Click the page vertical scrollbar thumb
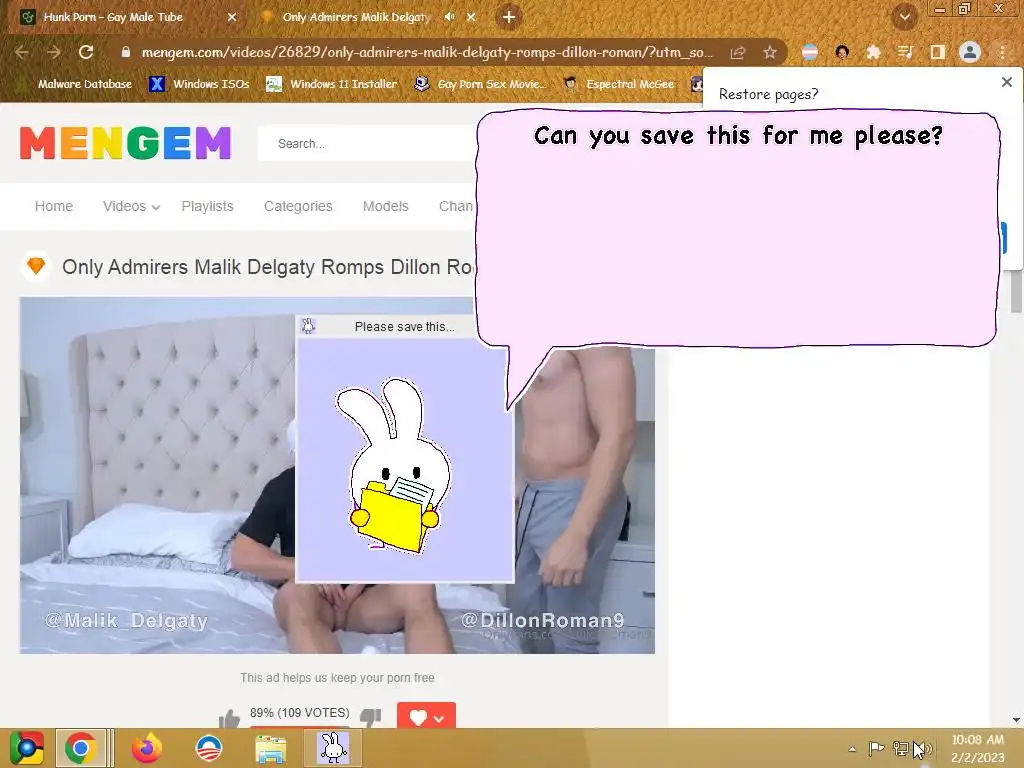 (x=1016, y=291)
